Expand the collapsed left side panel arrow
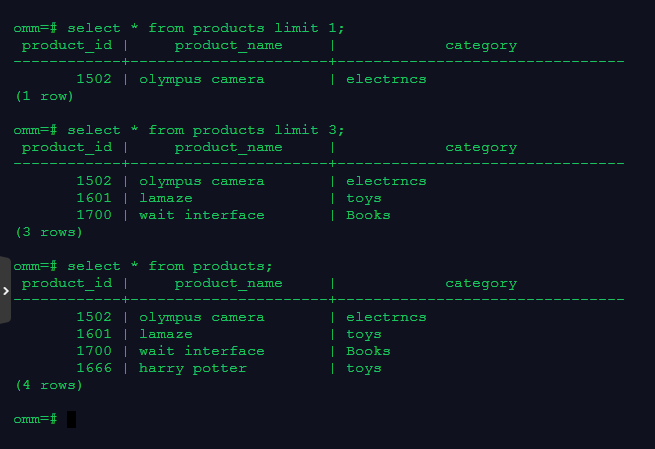 click(5, 291)
